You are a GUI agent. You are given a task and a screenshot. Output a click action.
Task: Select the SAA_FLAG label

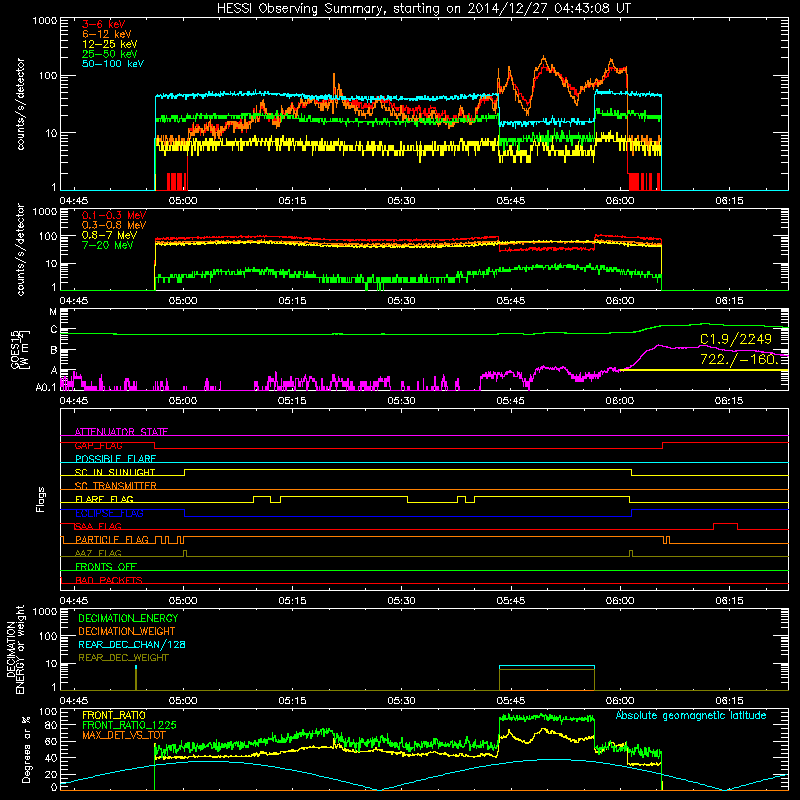pos(98,526)
